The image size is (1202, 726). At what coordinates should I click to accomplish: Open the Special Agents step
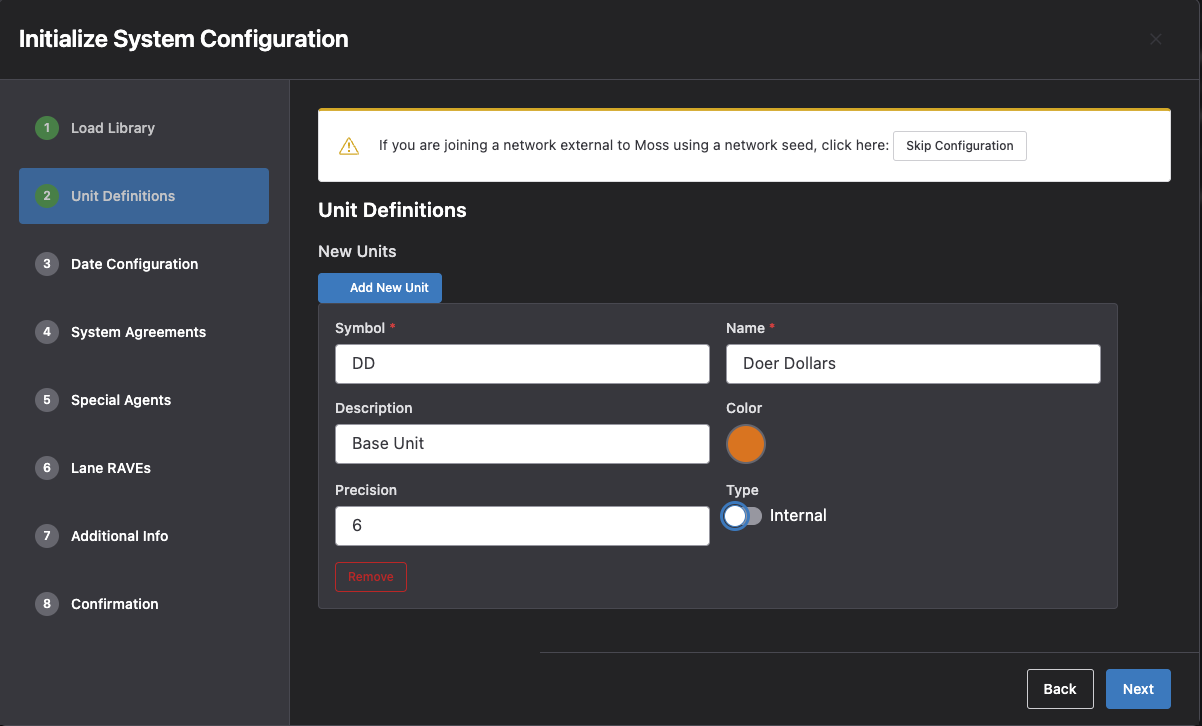[121, 400]
